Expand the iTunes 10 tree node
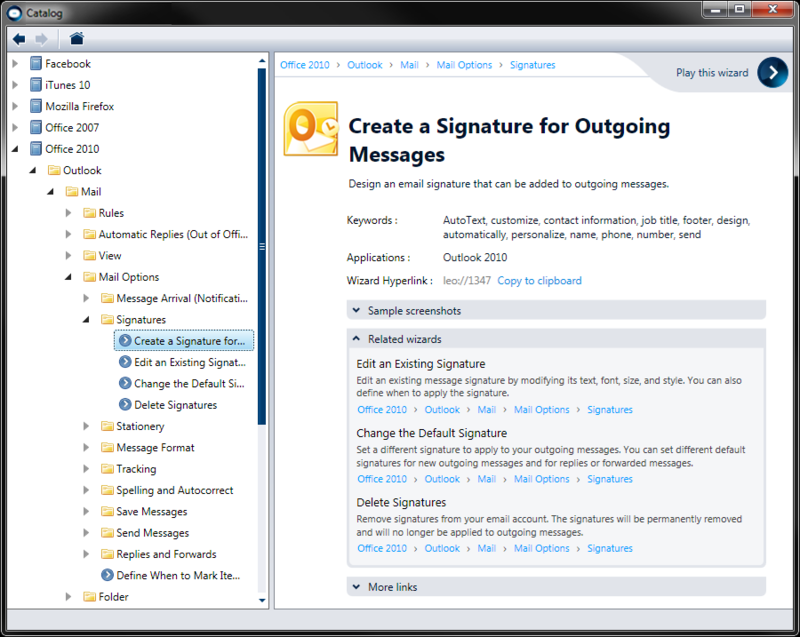The height and width of the screenshot is (637, 800). pos(15,85)
